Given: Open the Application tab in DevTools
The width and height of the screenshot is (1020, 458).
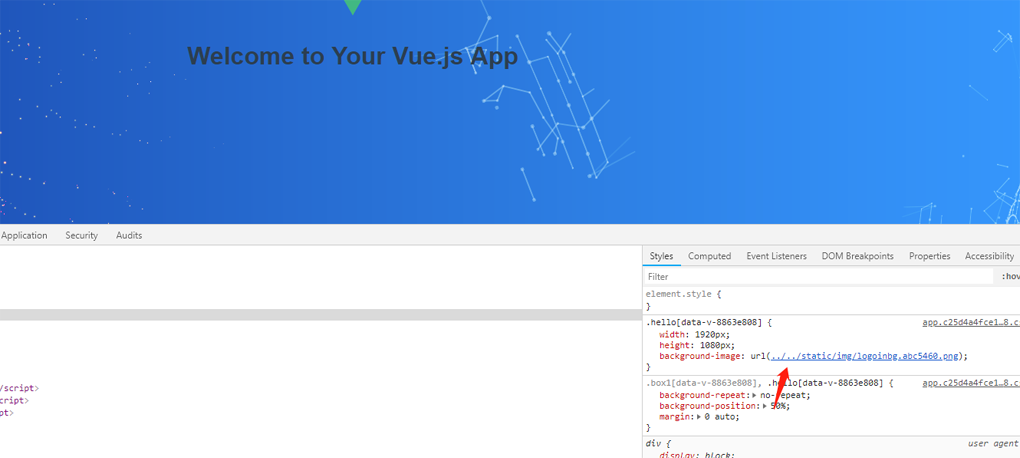Looking at the screenshot, I should pyautogui.click(x=24, y=236).
